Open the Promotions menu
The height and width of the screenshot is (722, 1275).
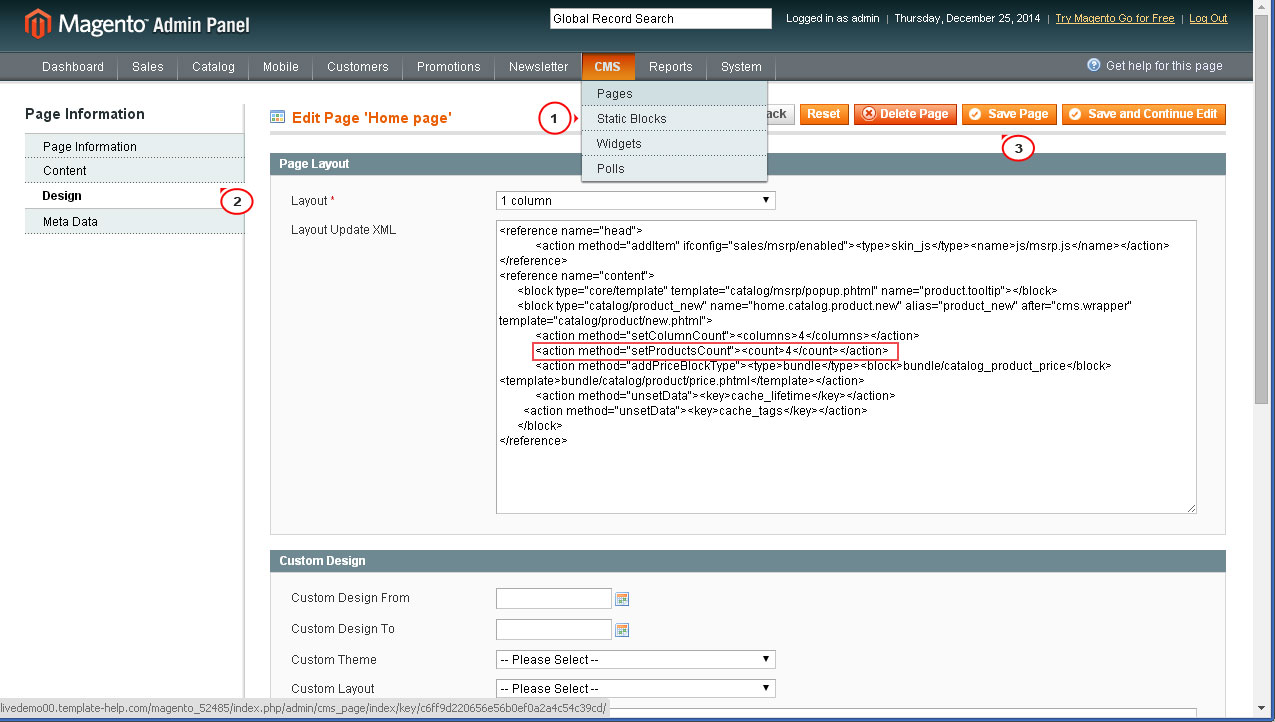449,67
